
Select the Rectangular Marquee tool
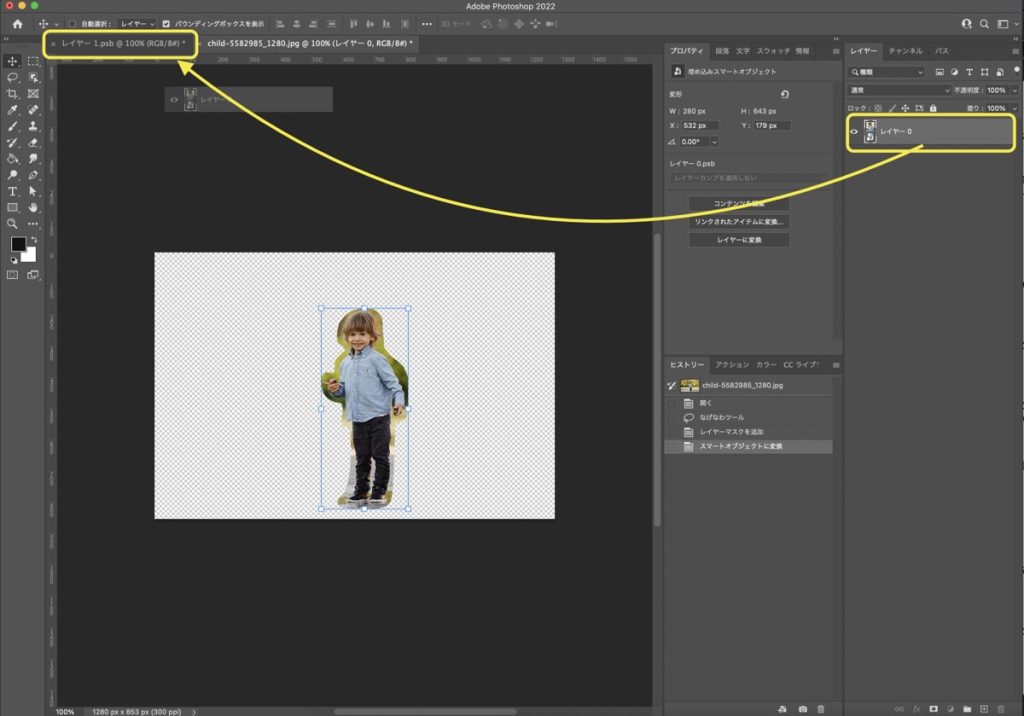(x=33, y=61)
